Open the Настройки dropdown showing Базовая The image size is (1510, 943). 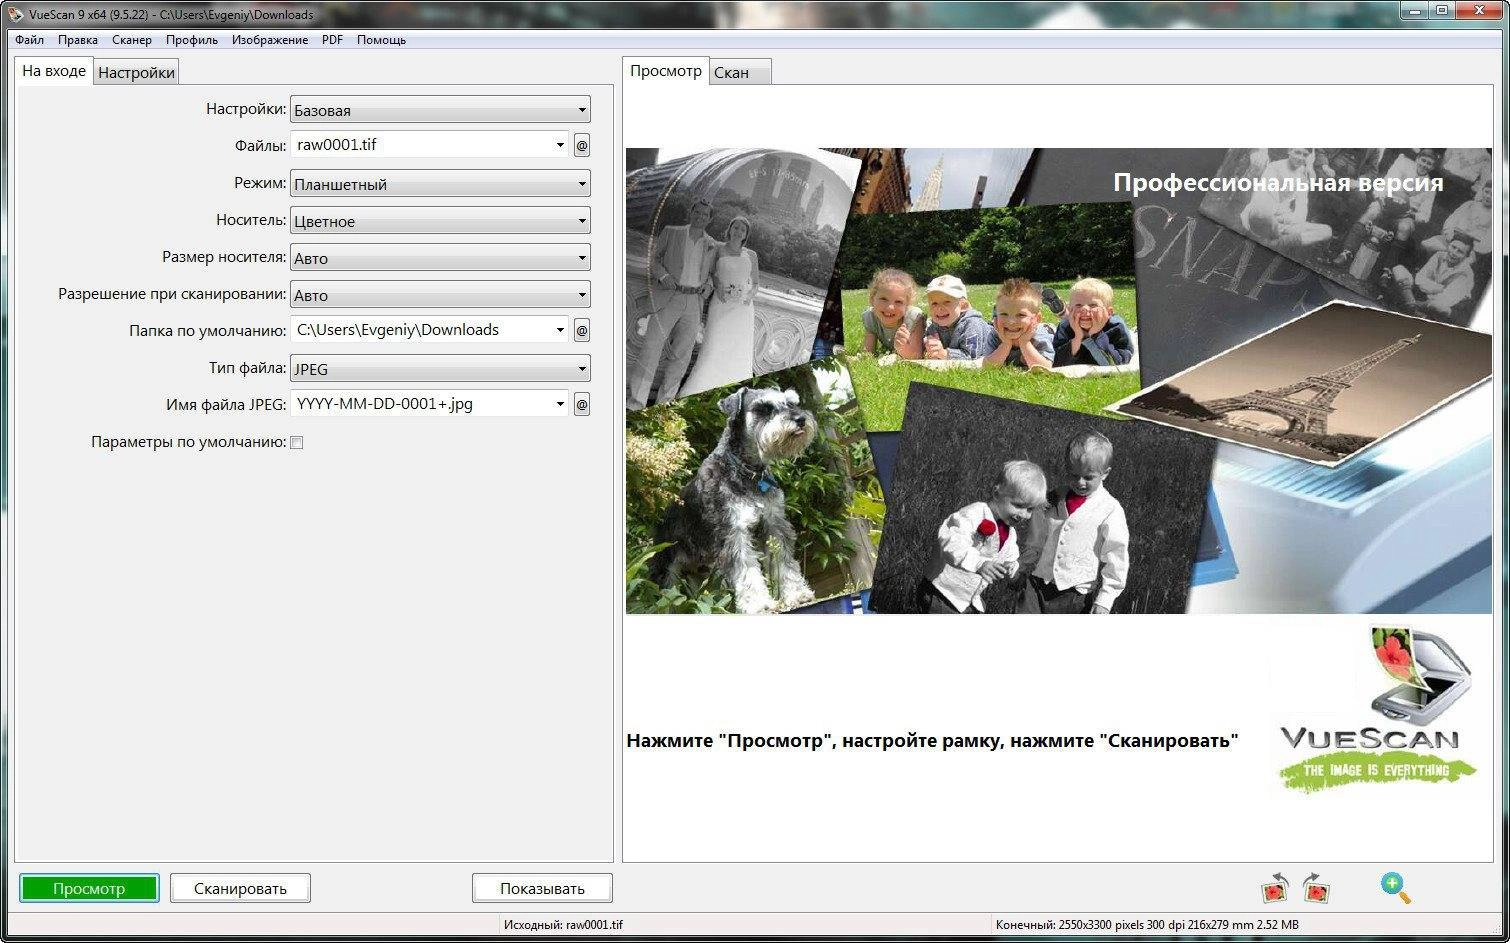(440, 110)
